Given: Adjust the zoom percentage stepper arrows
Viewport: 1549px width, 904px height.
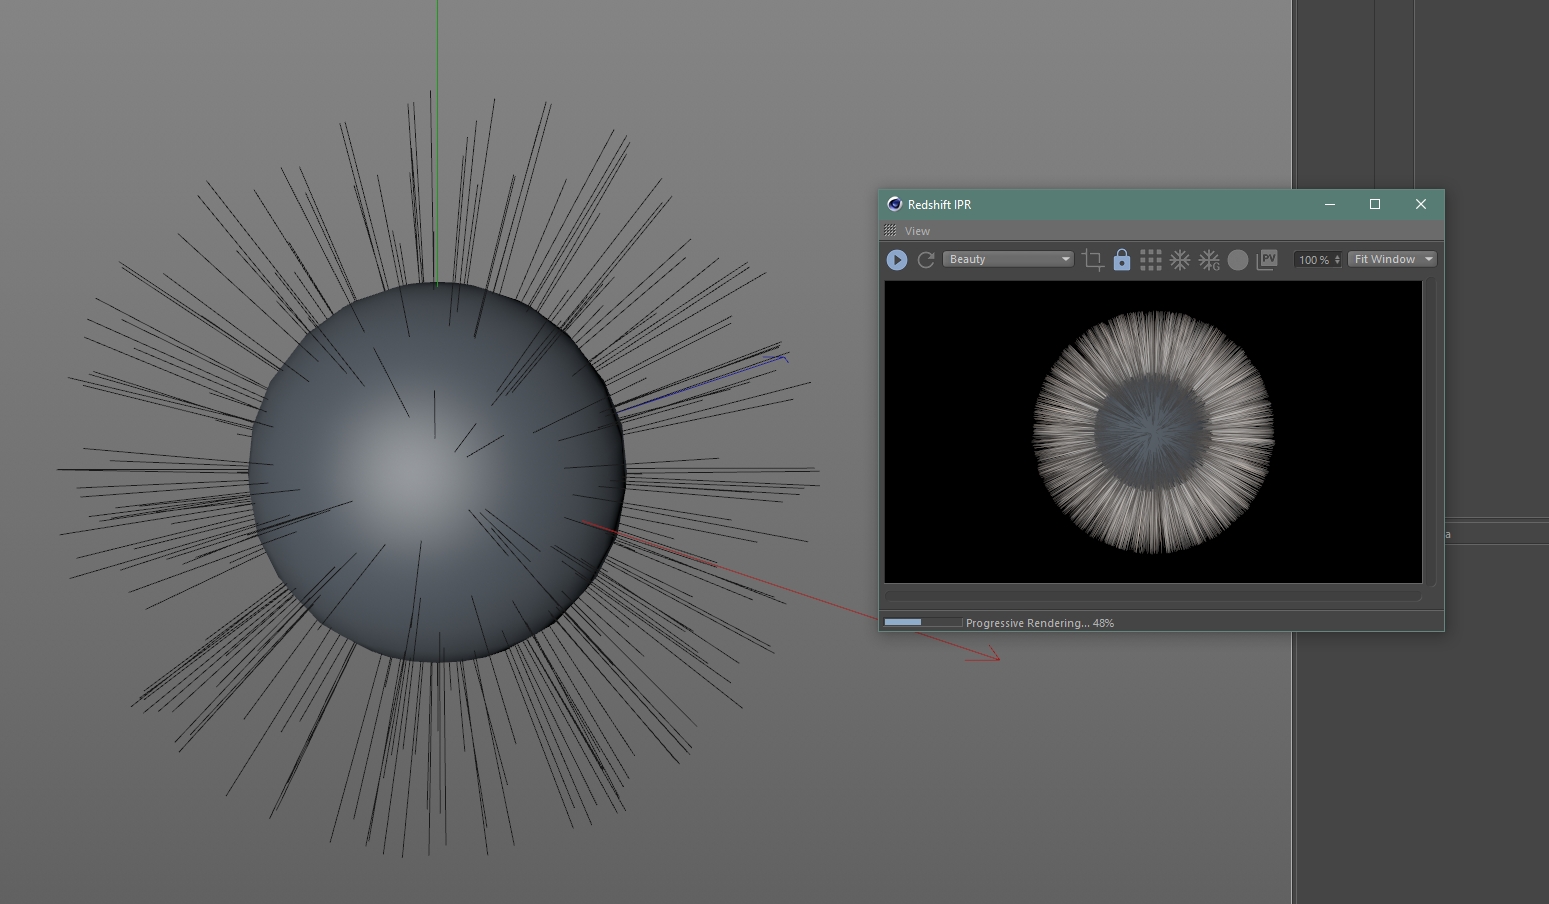Looking at the screenshot, I should pyautogui.click(x=1337, y=260).
